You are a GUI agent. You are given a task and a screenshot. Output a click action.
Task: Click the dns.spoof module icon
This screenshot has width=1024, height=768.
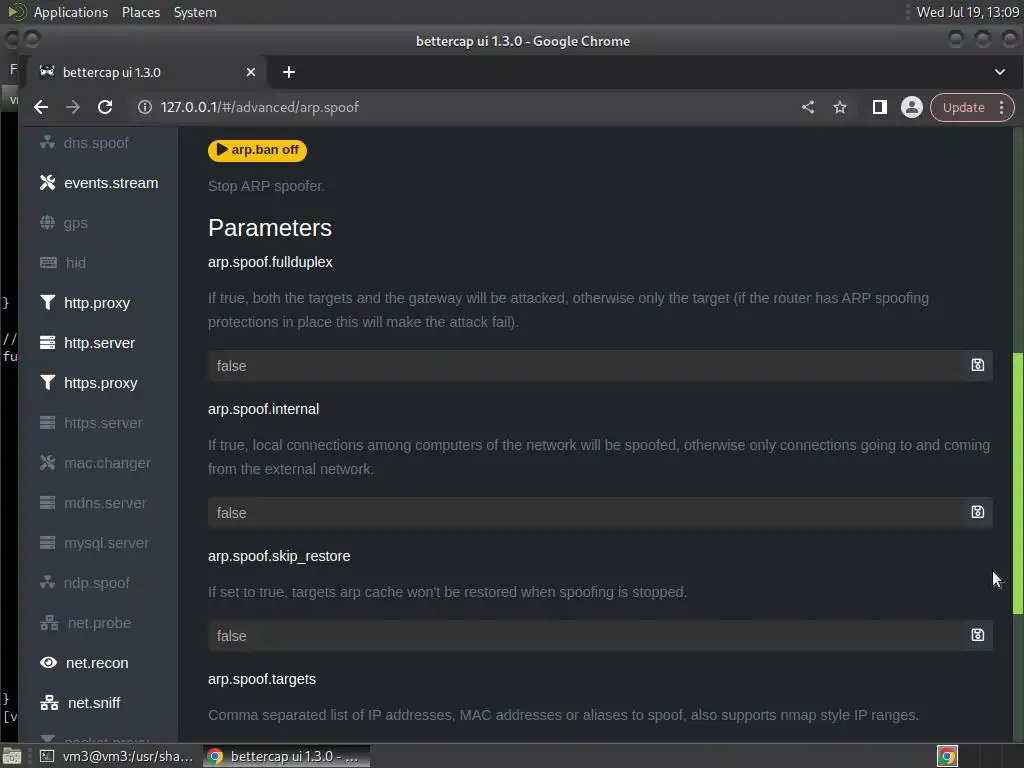[47, 142]
